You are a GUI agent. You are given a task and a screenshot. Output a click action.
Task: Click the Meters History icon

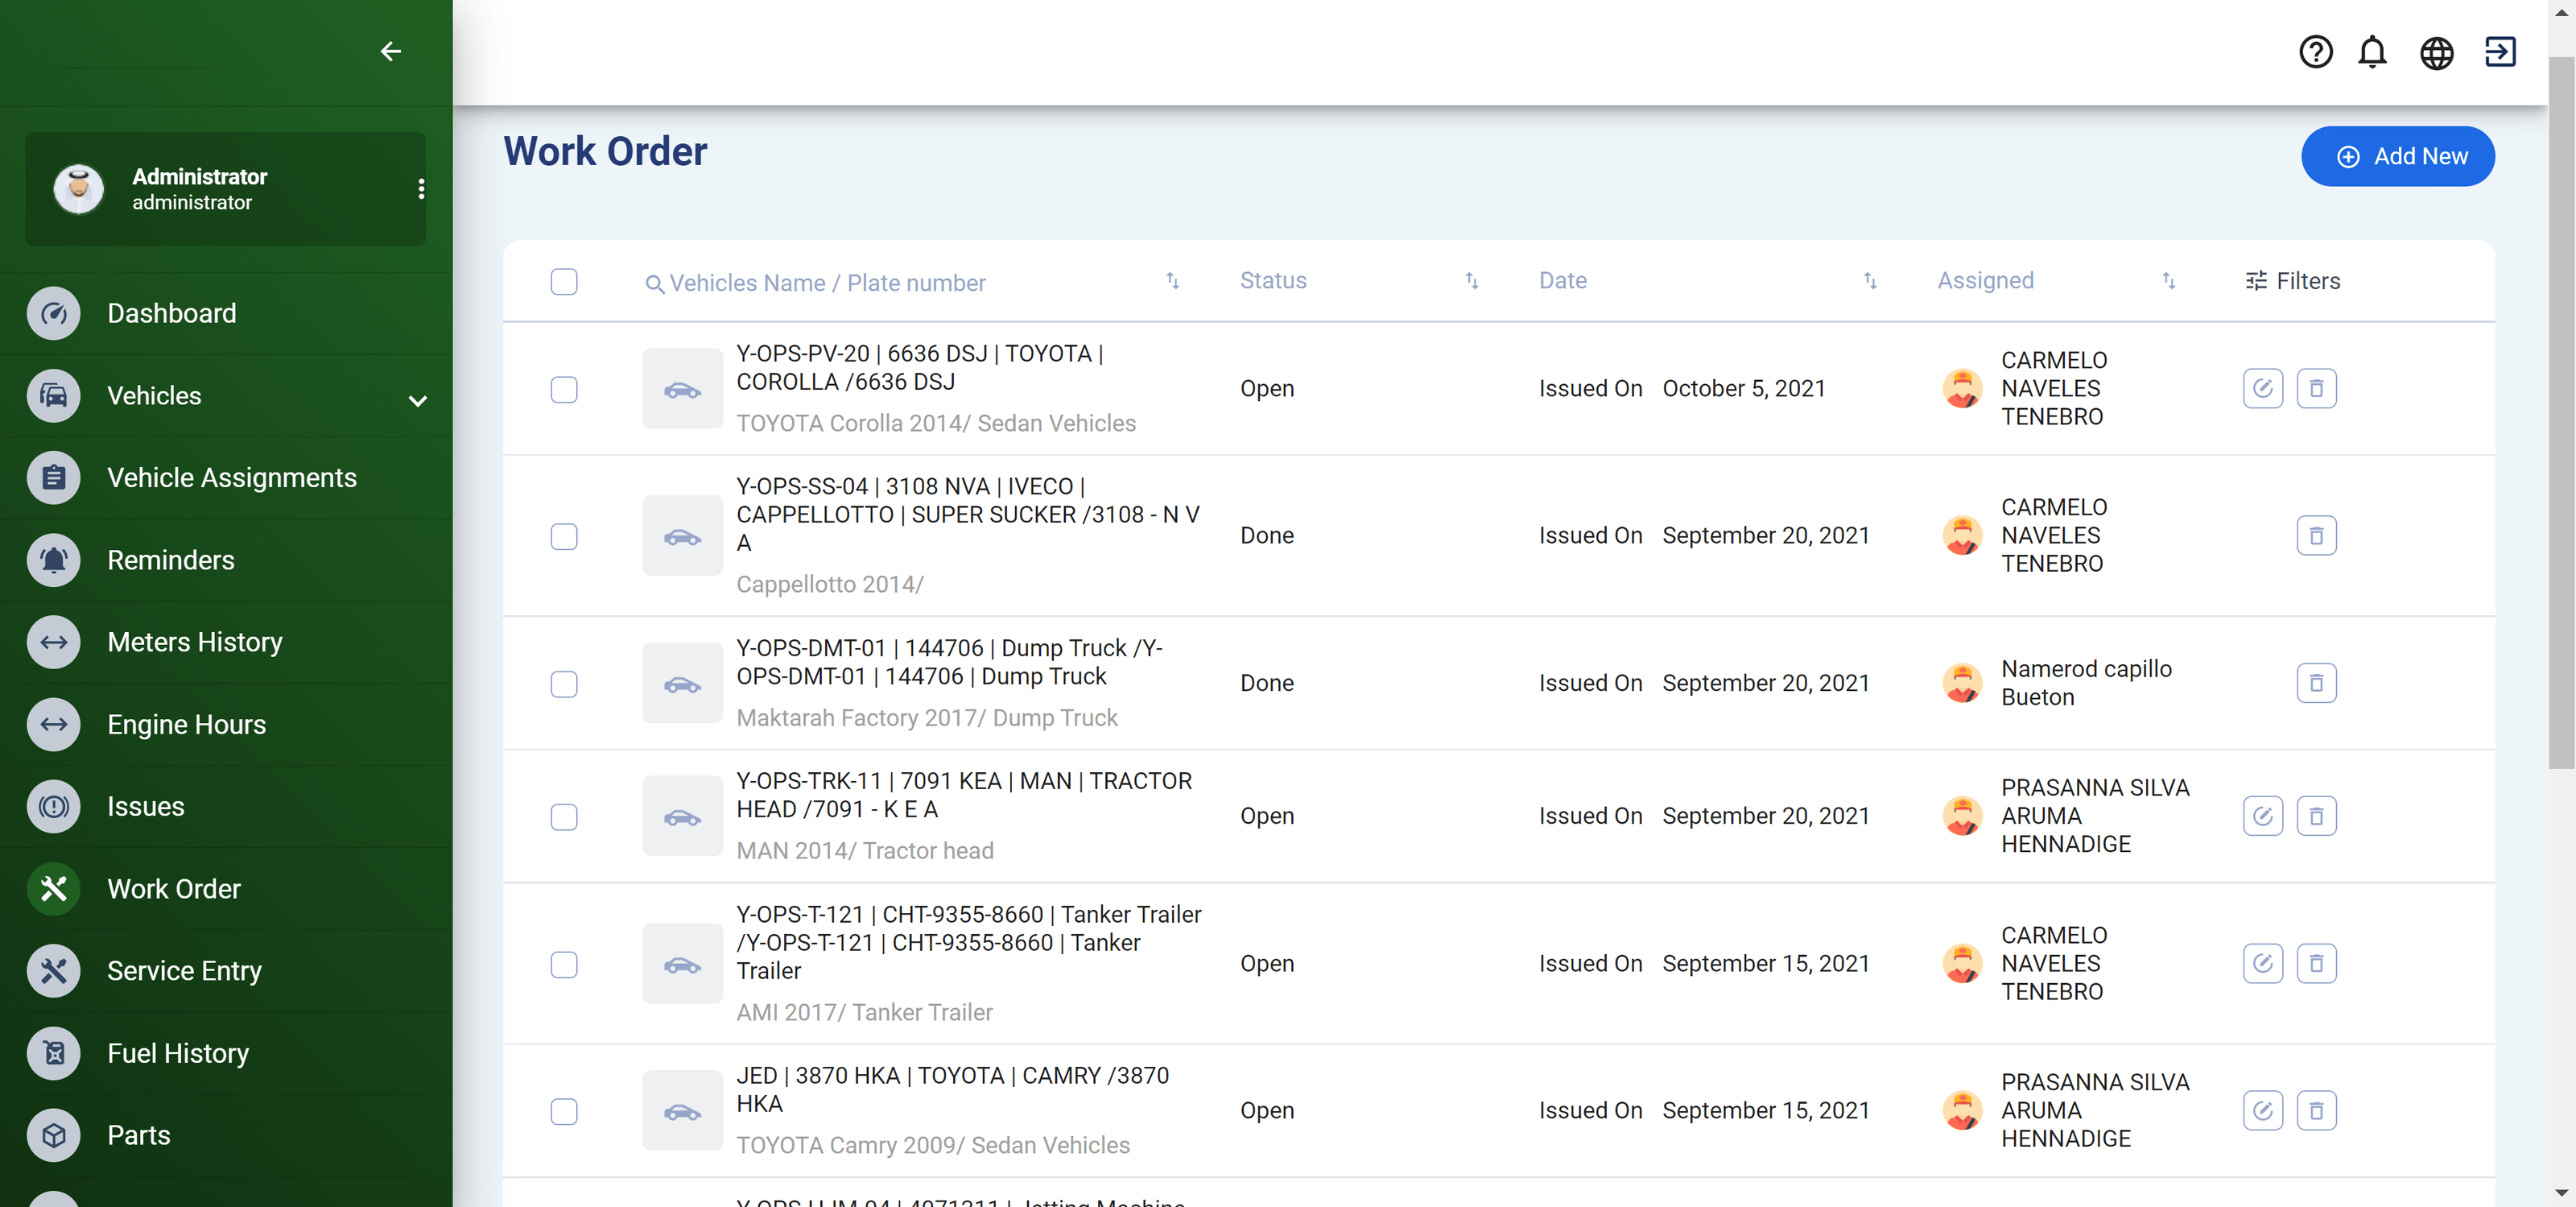53,642
